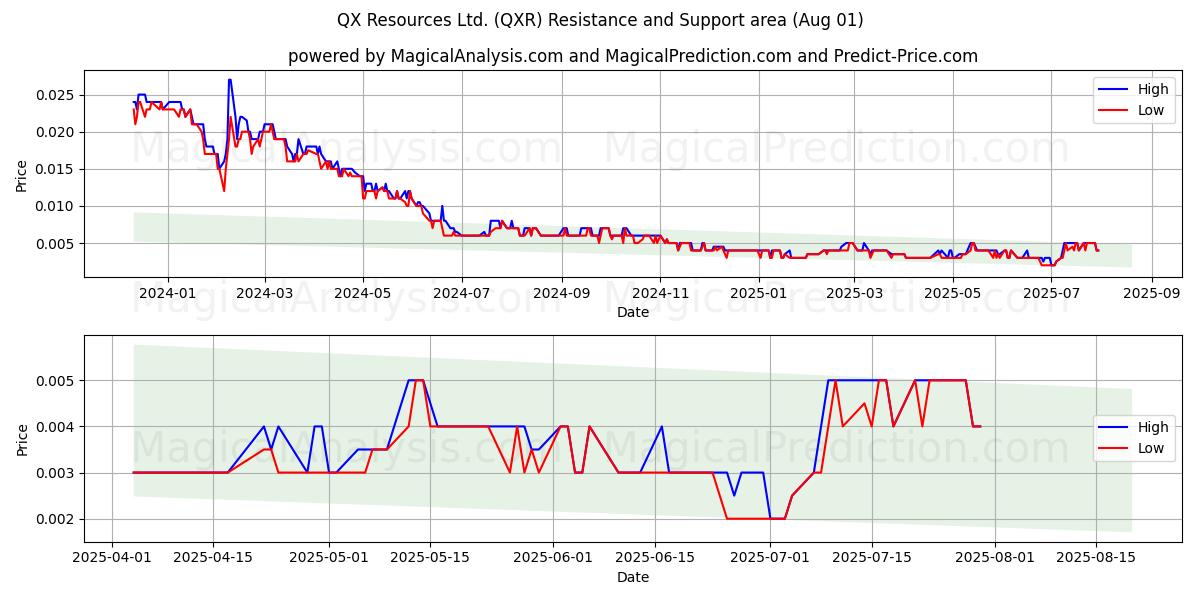Click the '0.020' y-axis label on the top chart
The width and height of the screenshot is (1200, 600).
(58, 133)
